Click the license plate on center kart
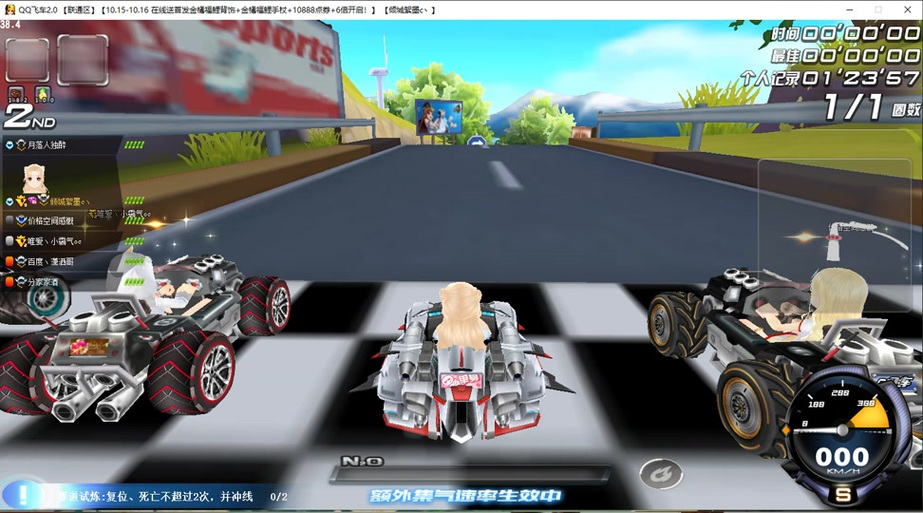Viewport: 923px width, 513px height. tap(462, 380)
